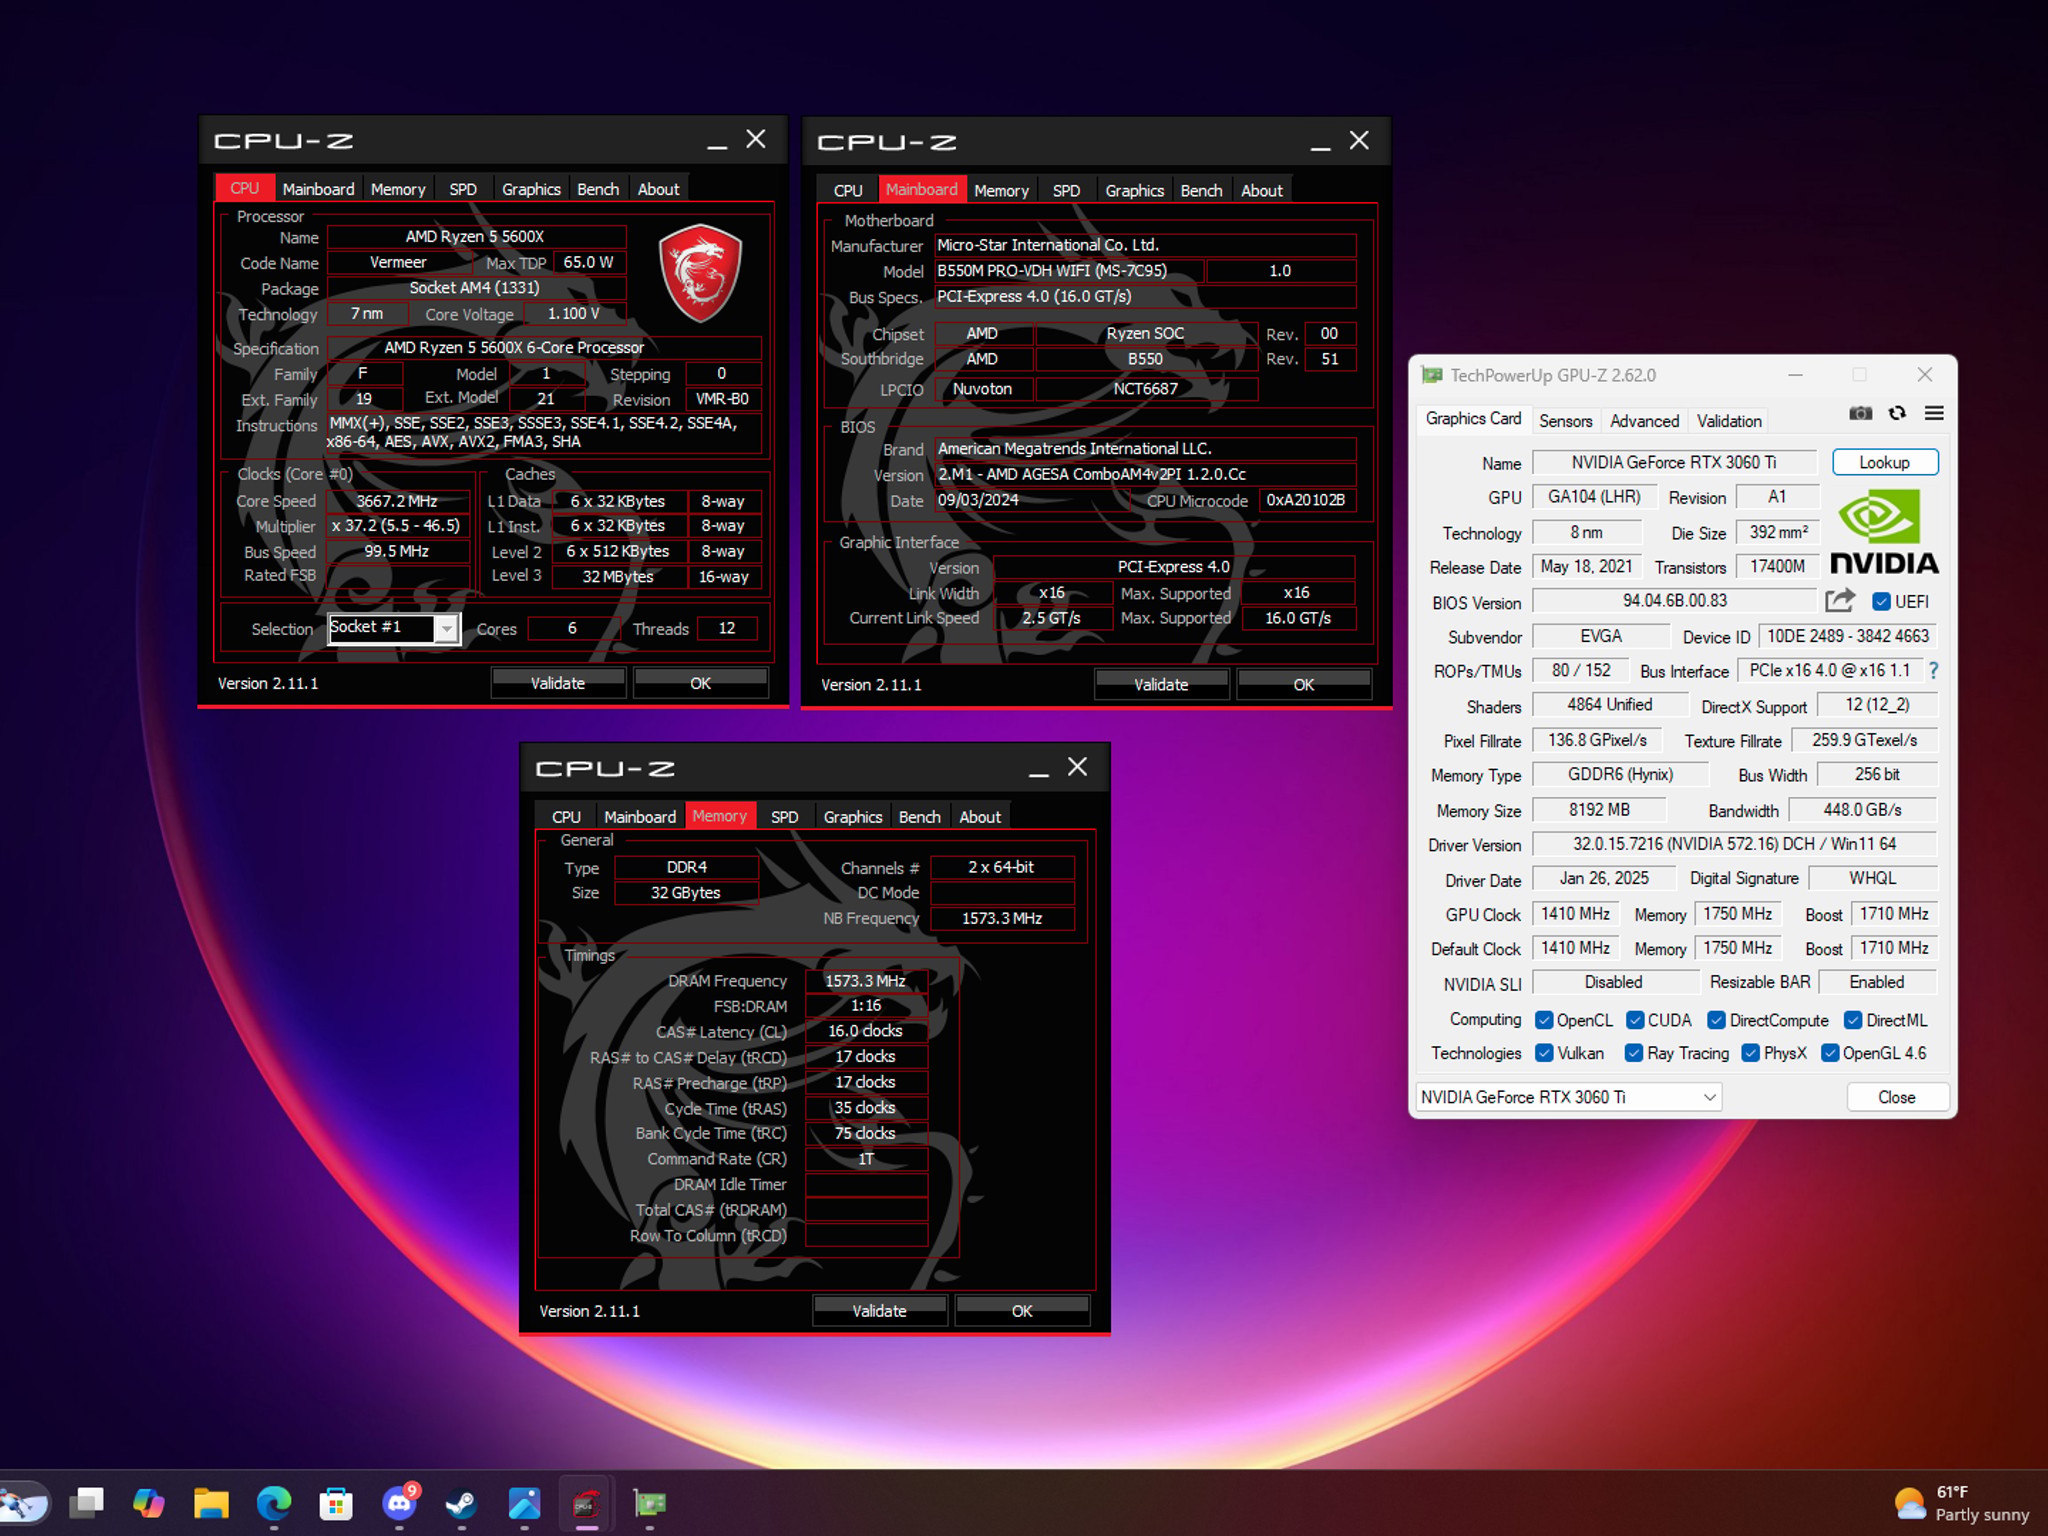Click the Close button in GPU-Z
Screen dimensions: 2048x1536
click(1897, 1097)
